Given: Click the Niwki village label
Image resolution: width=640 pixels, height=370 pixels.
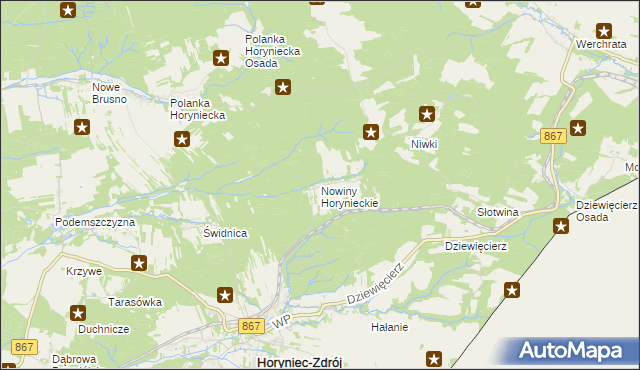Looking at the screenshot, I should click(424, 144).
